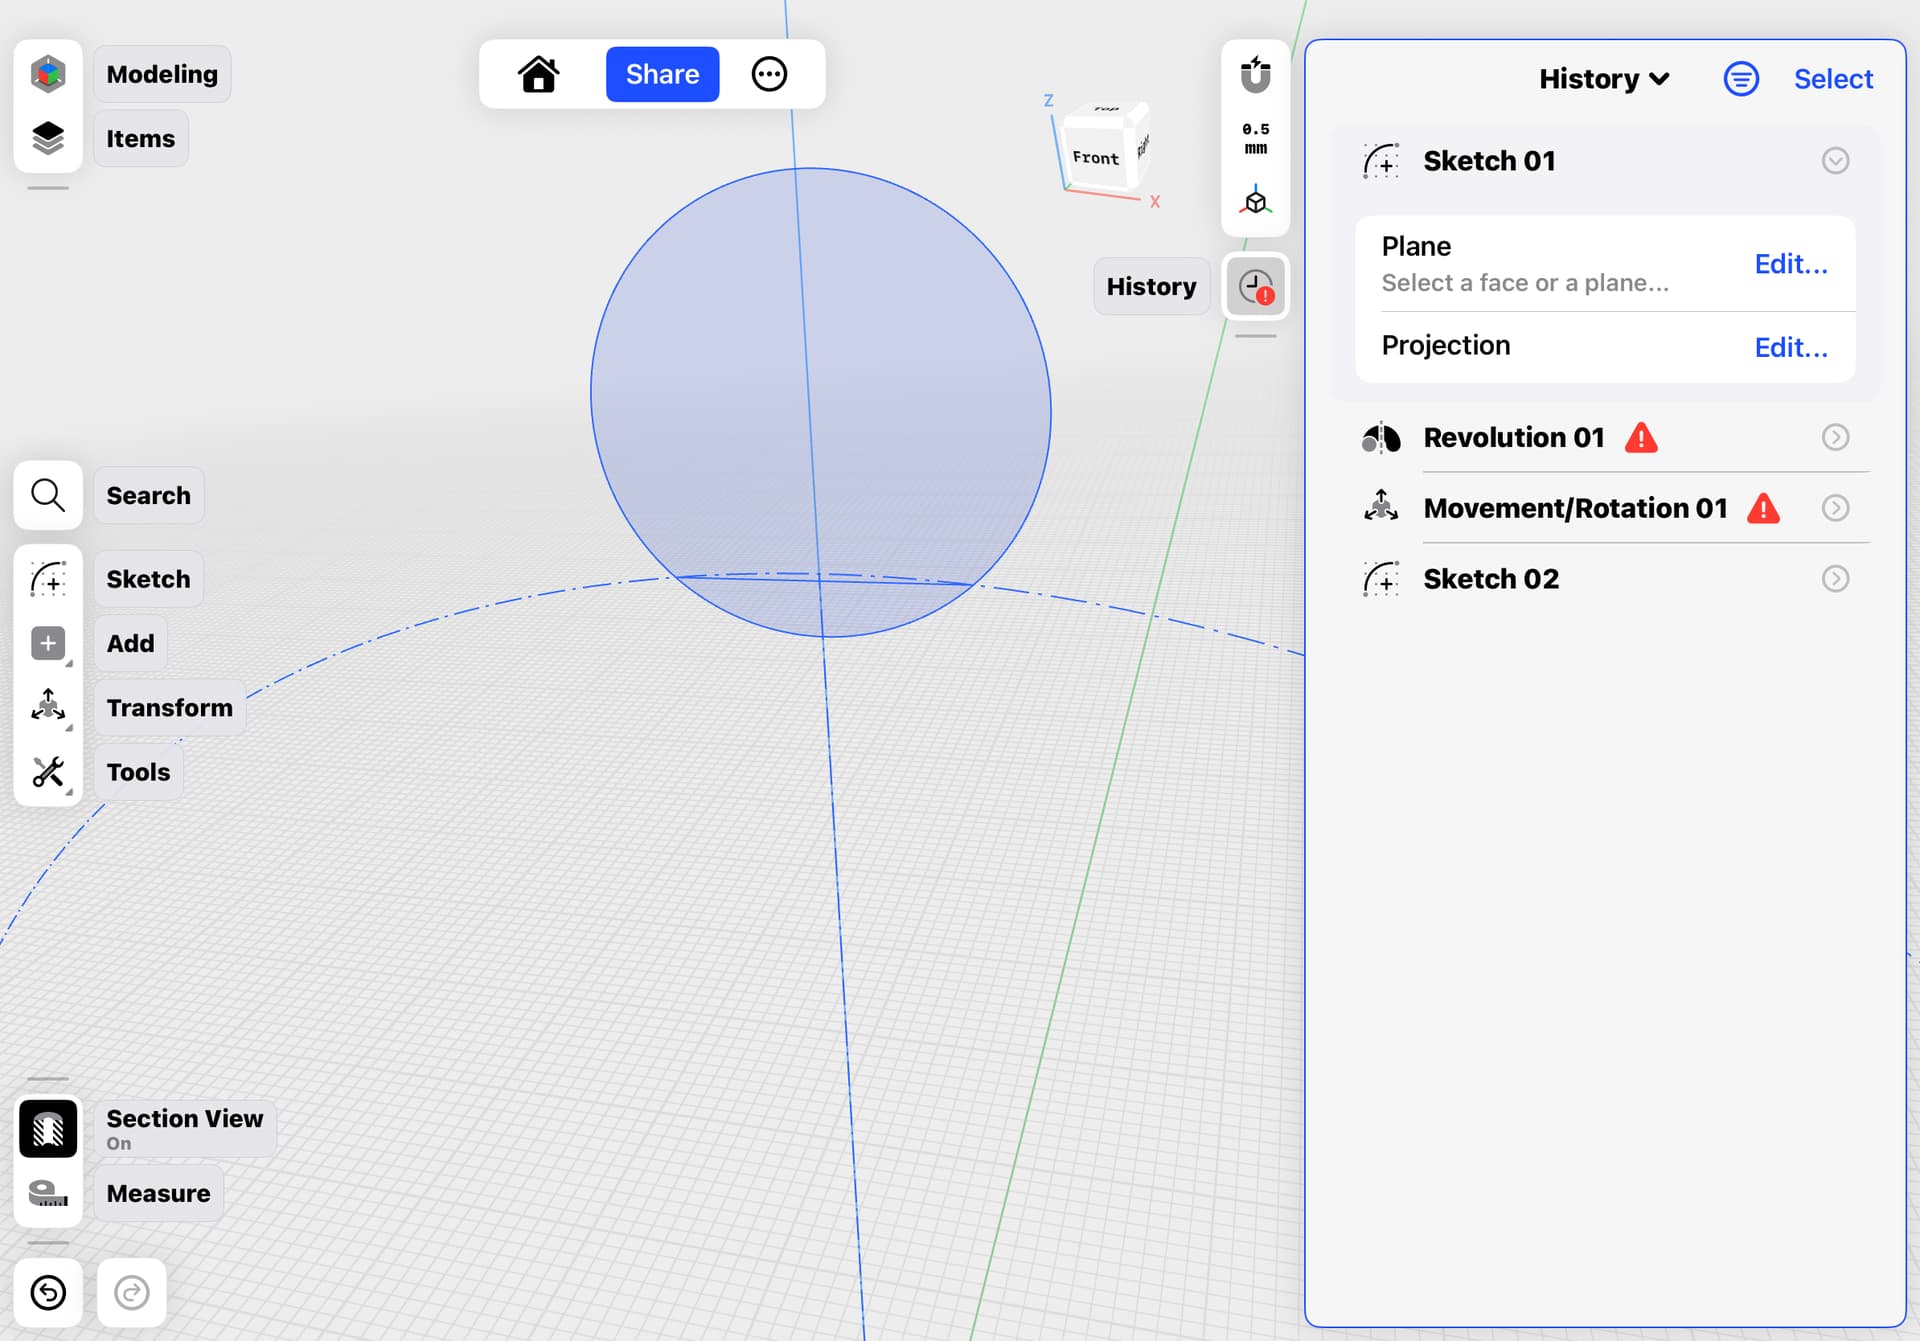Click the Items label
The width and height of the screenshot is (1920, 1341).
pyautogui.click(x=141, y=139)
